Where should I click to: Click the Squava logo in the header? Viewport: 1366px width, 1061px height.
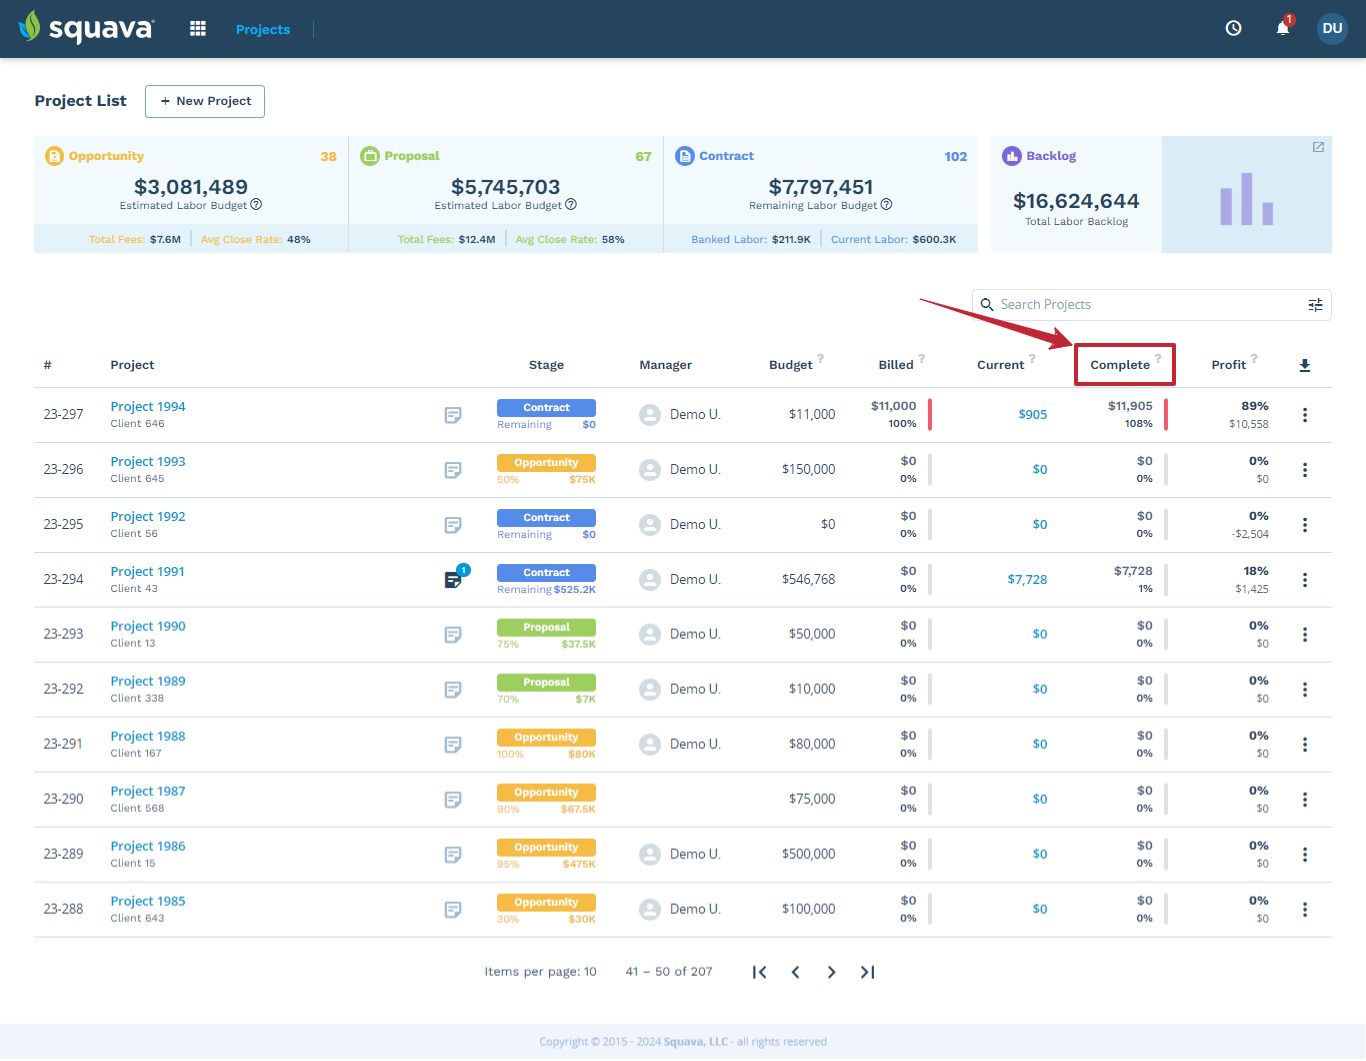pos(85,28)
